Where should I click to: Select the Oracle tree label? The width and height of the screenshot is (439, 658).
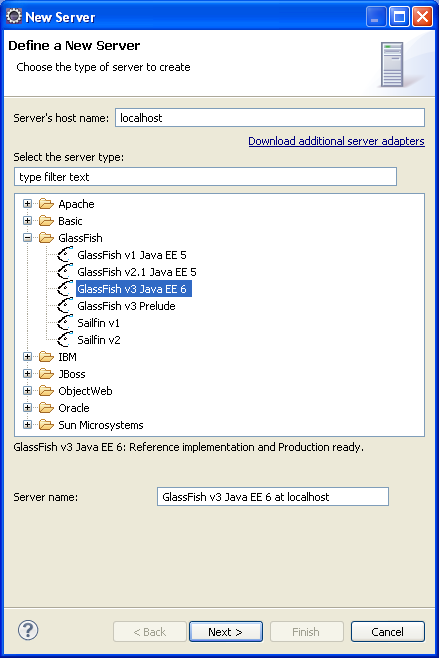[x=74, y=408]
